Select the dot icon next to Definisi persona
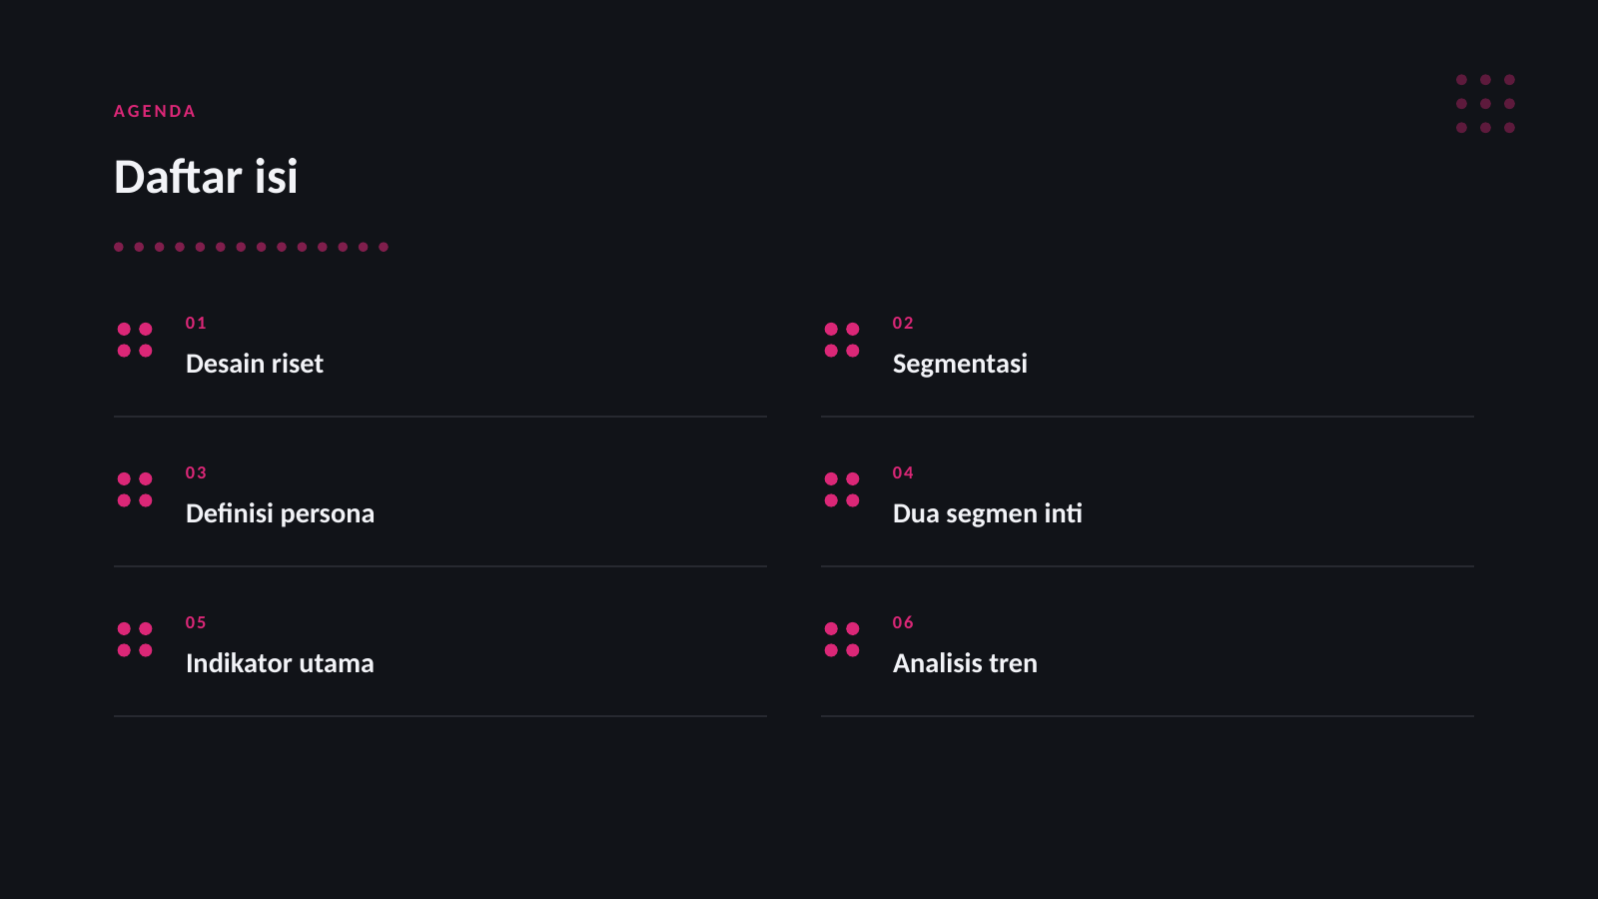This screenshot has width=1598, height=900. click(135, 490)
